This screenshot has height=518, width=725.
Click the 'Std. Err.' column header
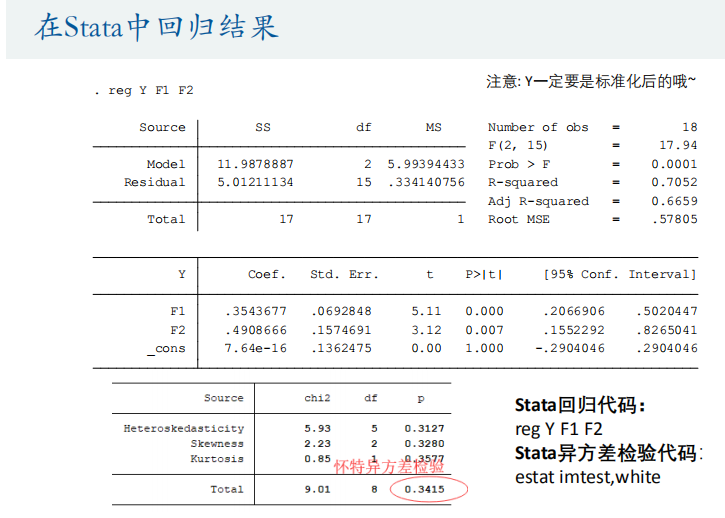pyautogui.click(x=344, y=274)
